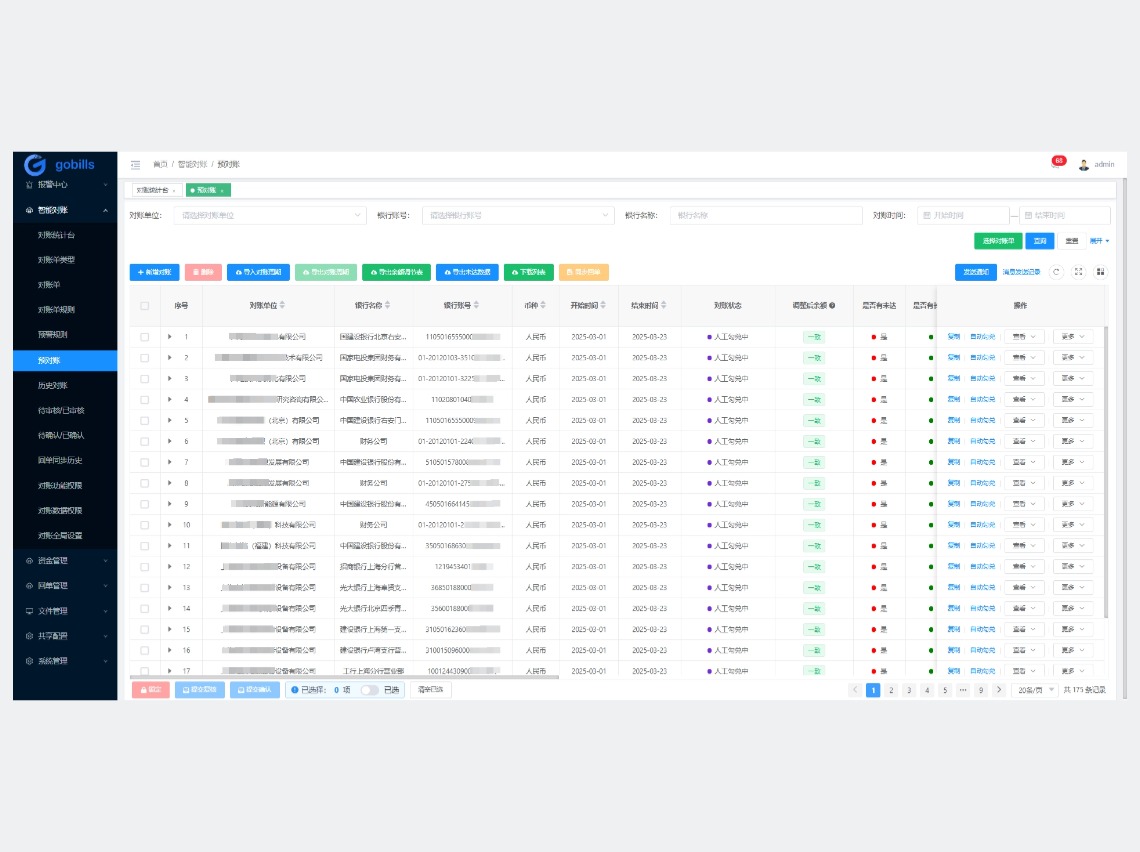Open the 20条/页 page size dropdown
Viewport: 1140px width, 852px height.
tap(1036, 690)
